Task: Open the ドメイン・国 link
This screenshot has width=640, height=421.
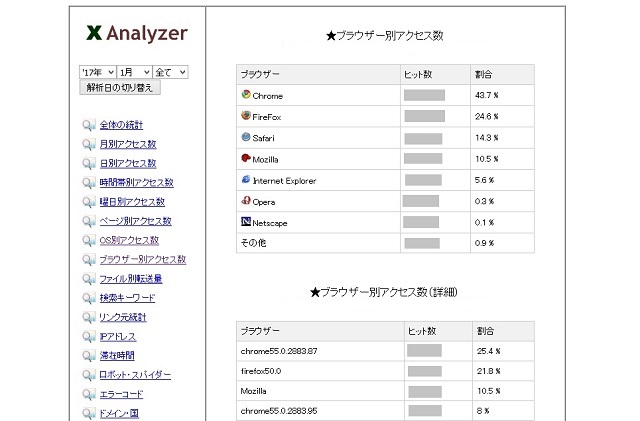Action: click(x=119, y=413)
